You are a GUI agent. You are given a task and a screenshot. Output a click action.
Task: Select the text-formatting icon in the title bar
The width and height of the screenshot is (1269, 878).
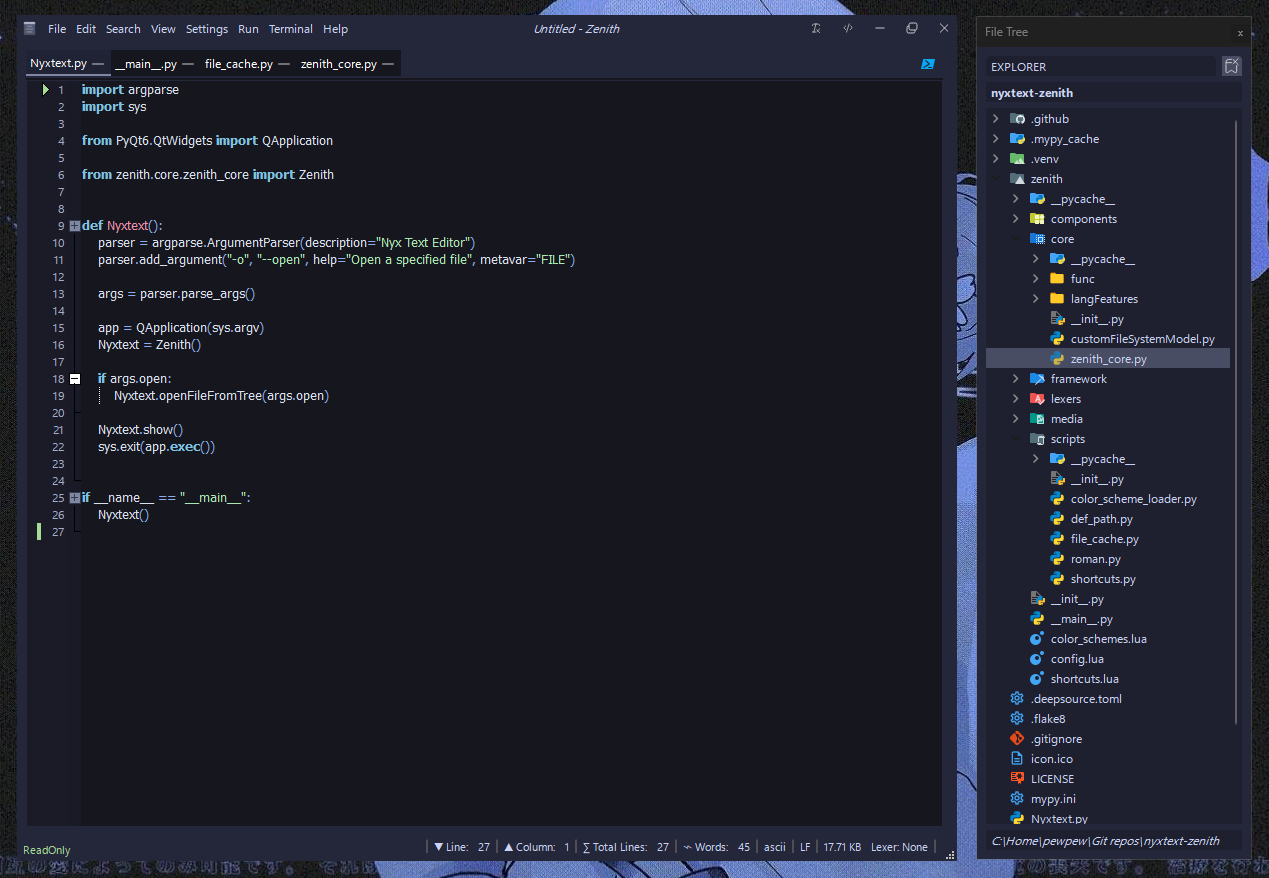click(816, 28)
